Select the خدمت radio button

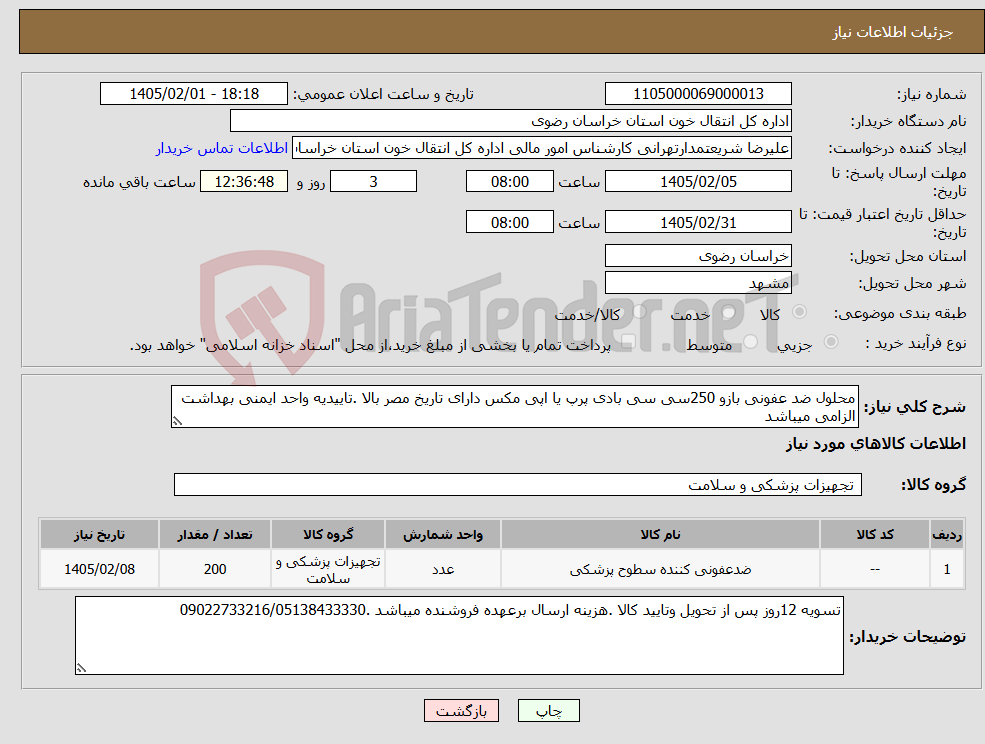[x=728, y=312]
